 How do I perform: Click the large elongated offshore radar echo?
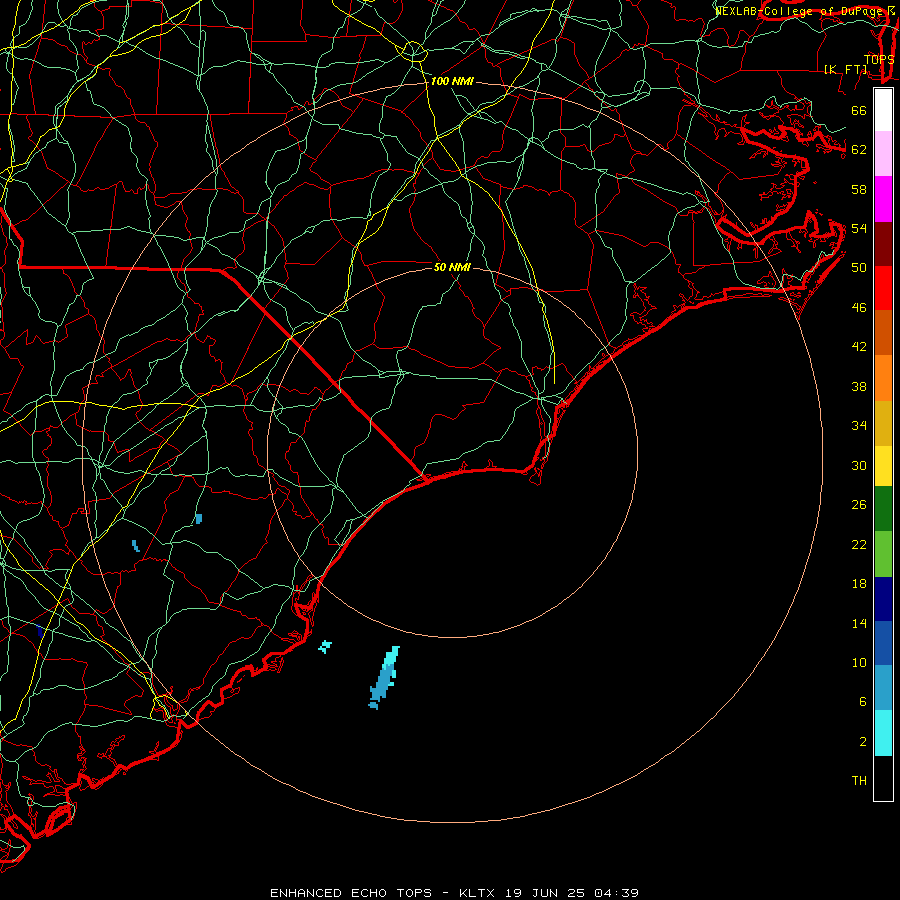coord(384,677)
